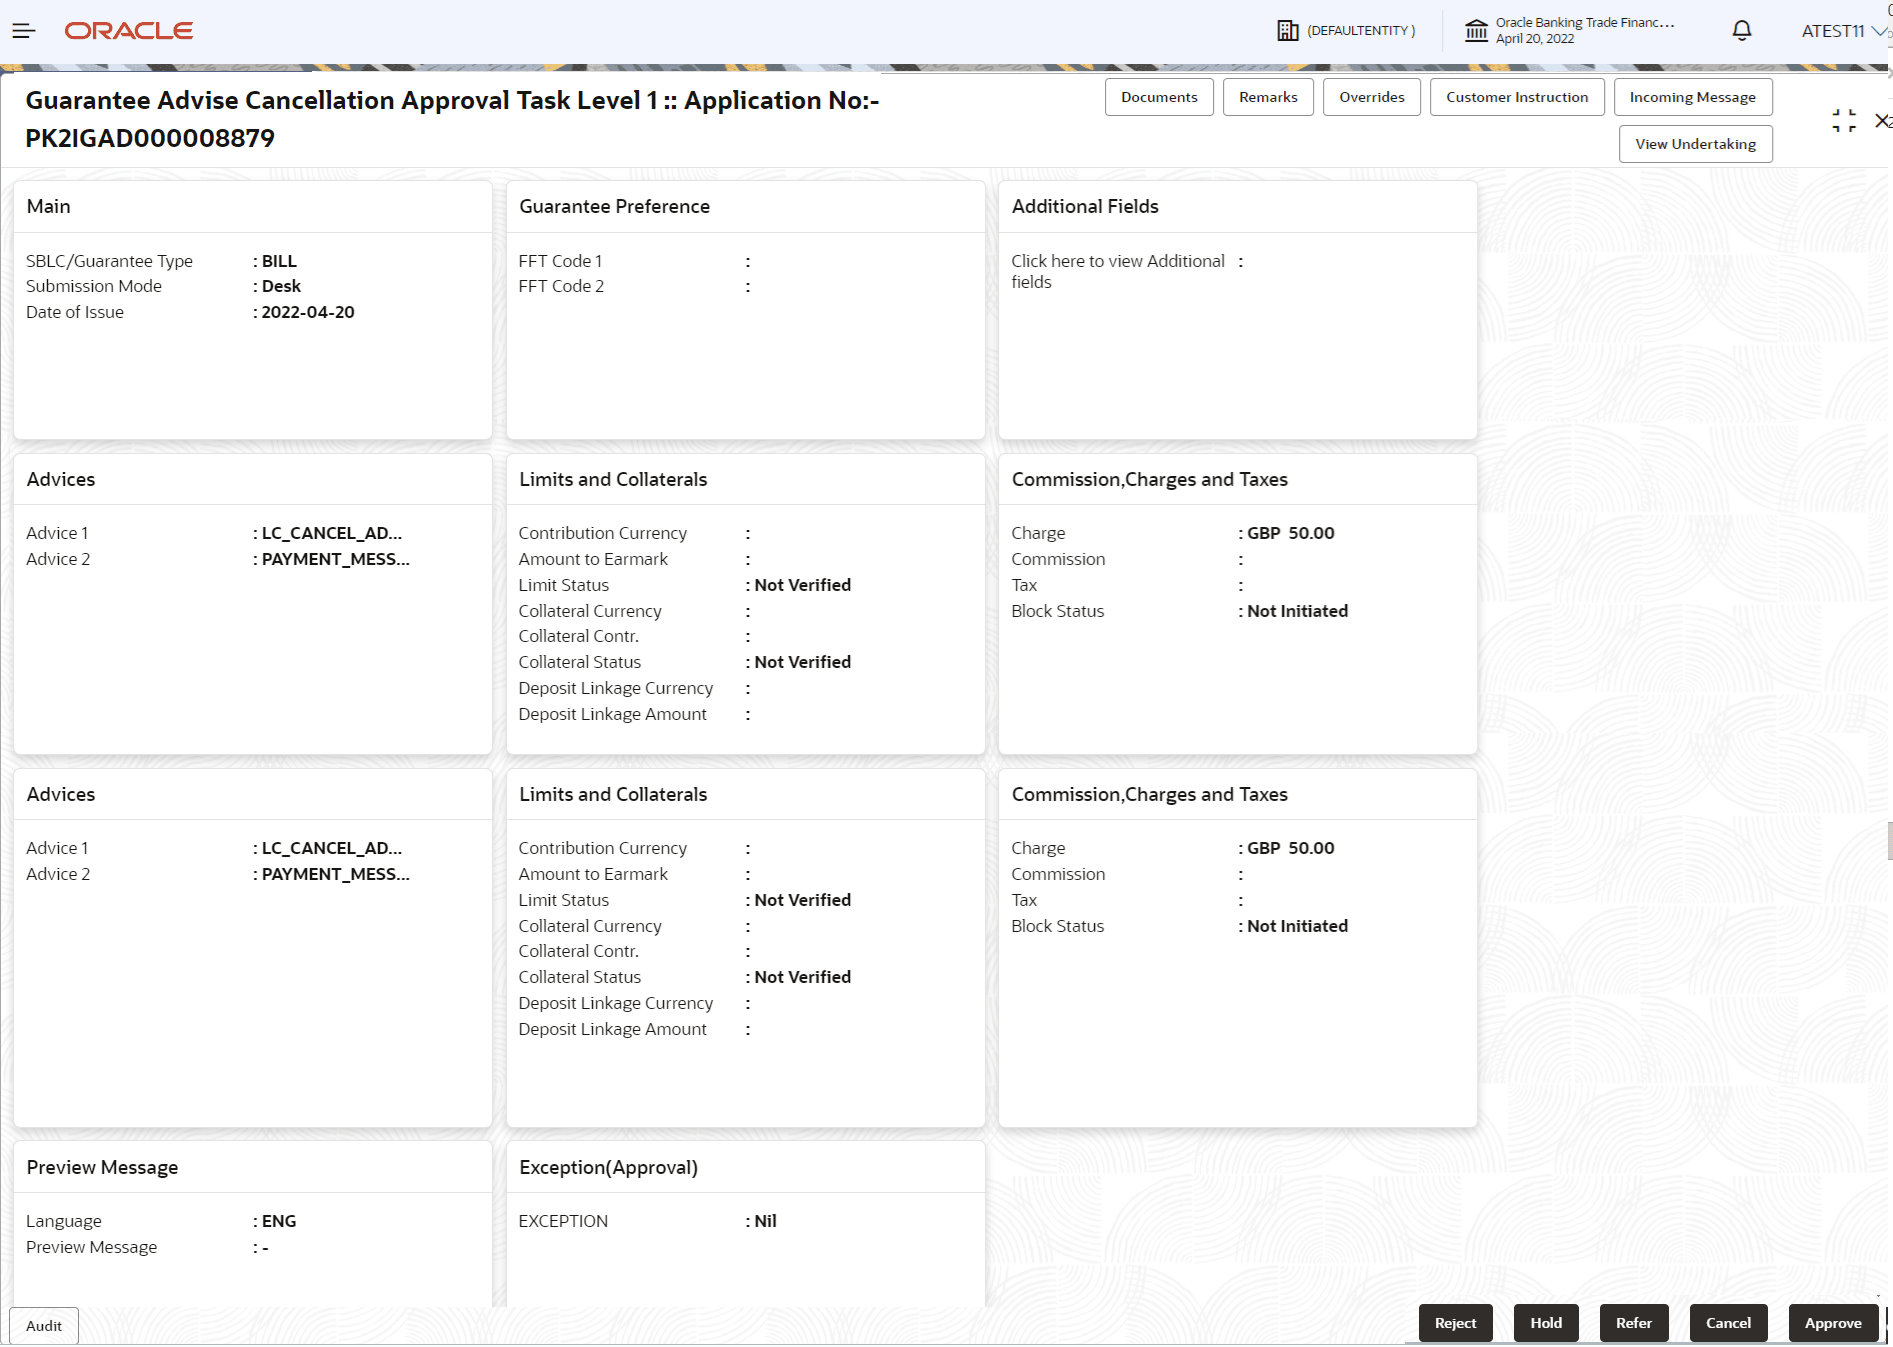The width and height of the screenshot is (1893, 1347).
Task: Expand the task to full screen view
Action: [1844, 121]
